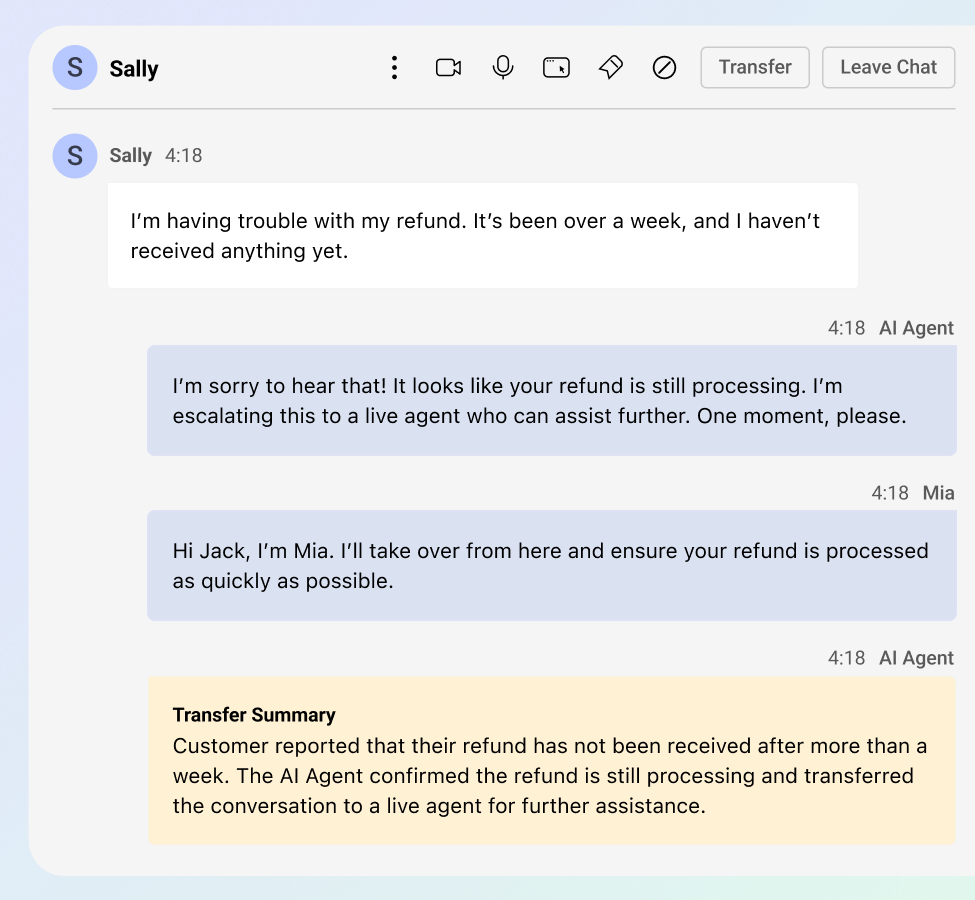Open the three-dot more options menu
This screenshot has height=900, width=975.
(394, 67)
